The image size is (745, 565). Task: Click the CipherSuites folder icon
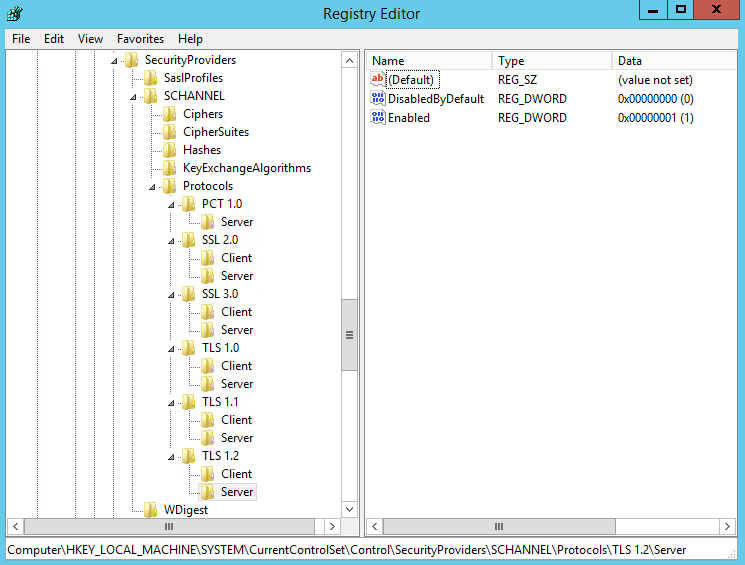(x=170, y=132)
